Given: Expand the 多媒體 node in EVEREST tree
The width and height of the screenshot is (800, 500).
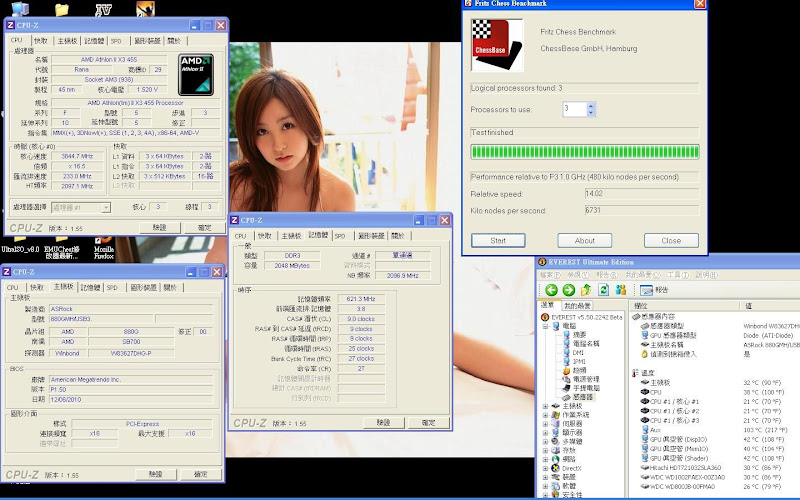Looking at the screenshot, I should click(545, 441).
